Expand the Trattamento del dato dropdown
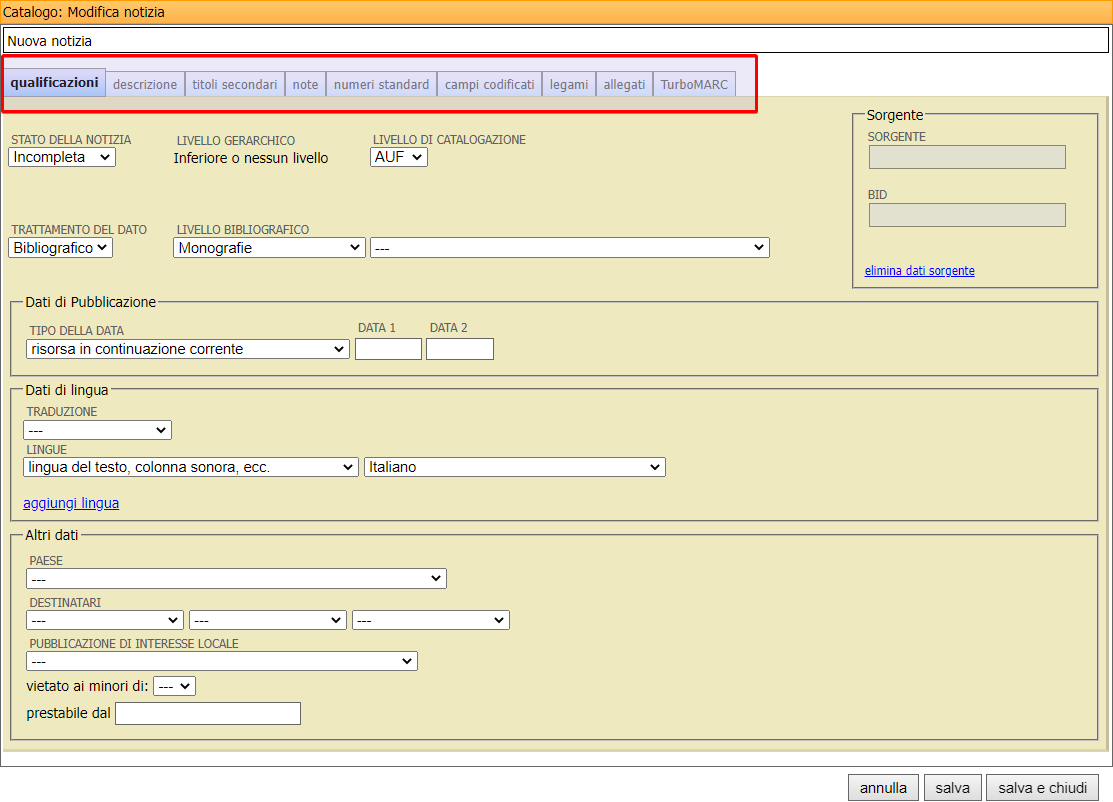1113x802 pixels. pos(61,248)
